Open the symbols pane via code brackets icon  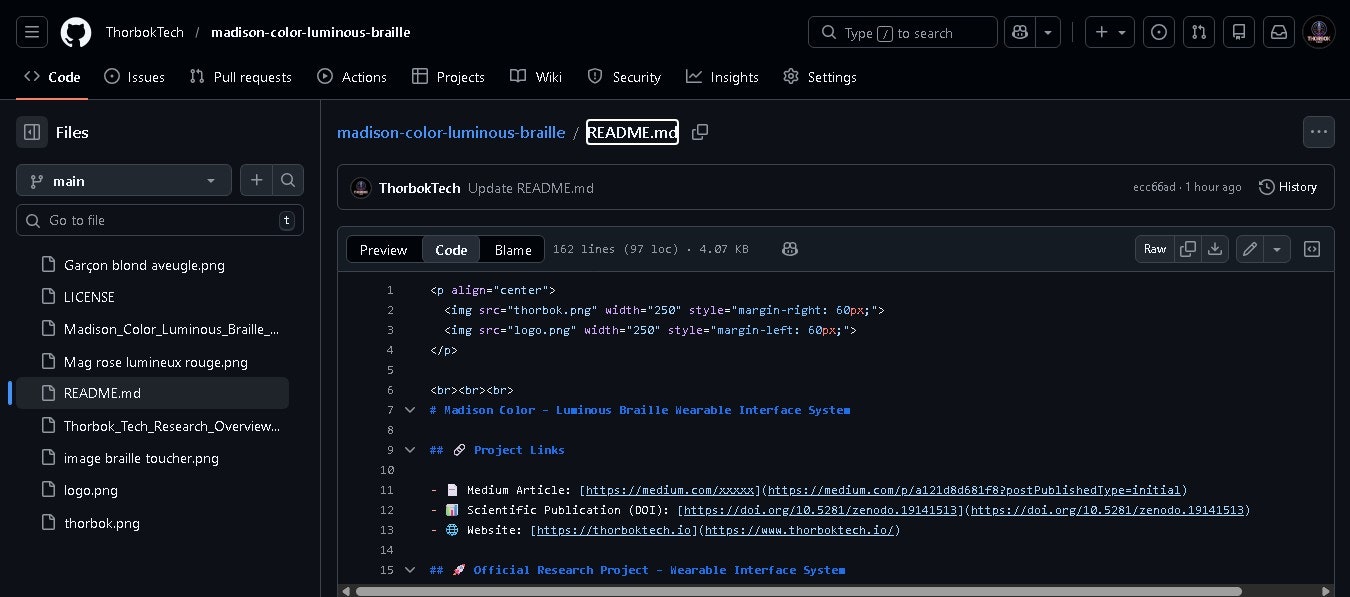[1312, 249]
